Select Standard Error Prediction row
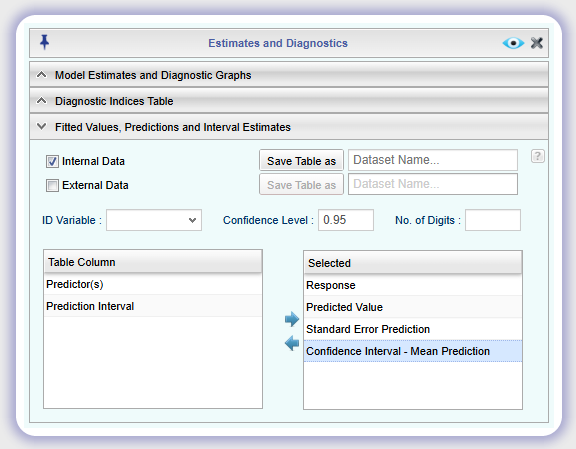This screenshot has height=449, width=576. 413,329
